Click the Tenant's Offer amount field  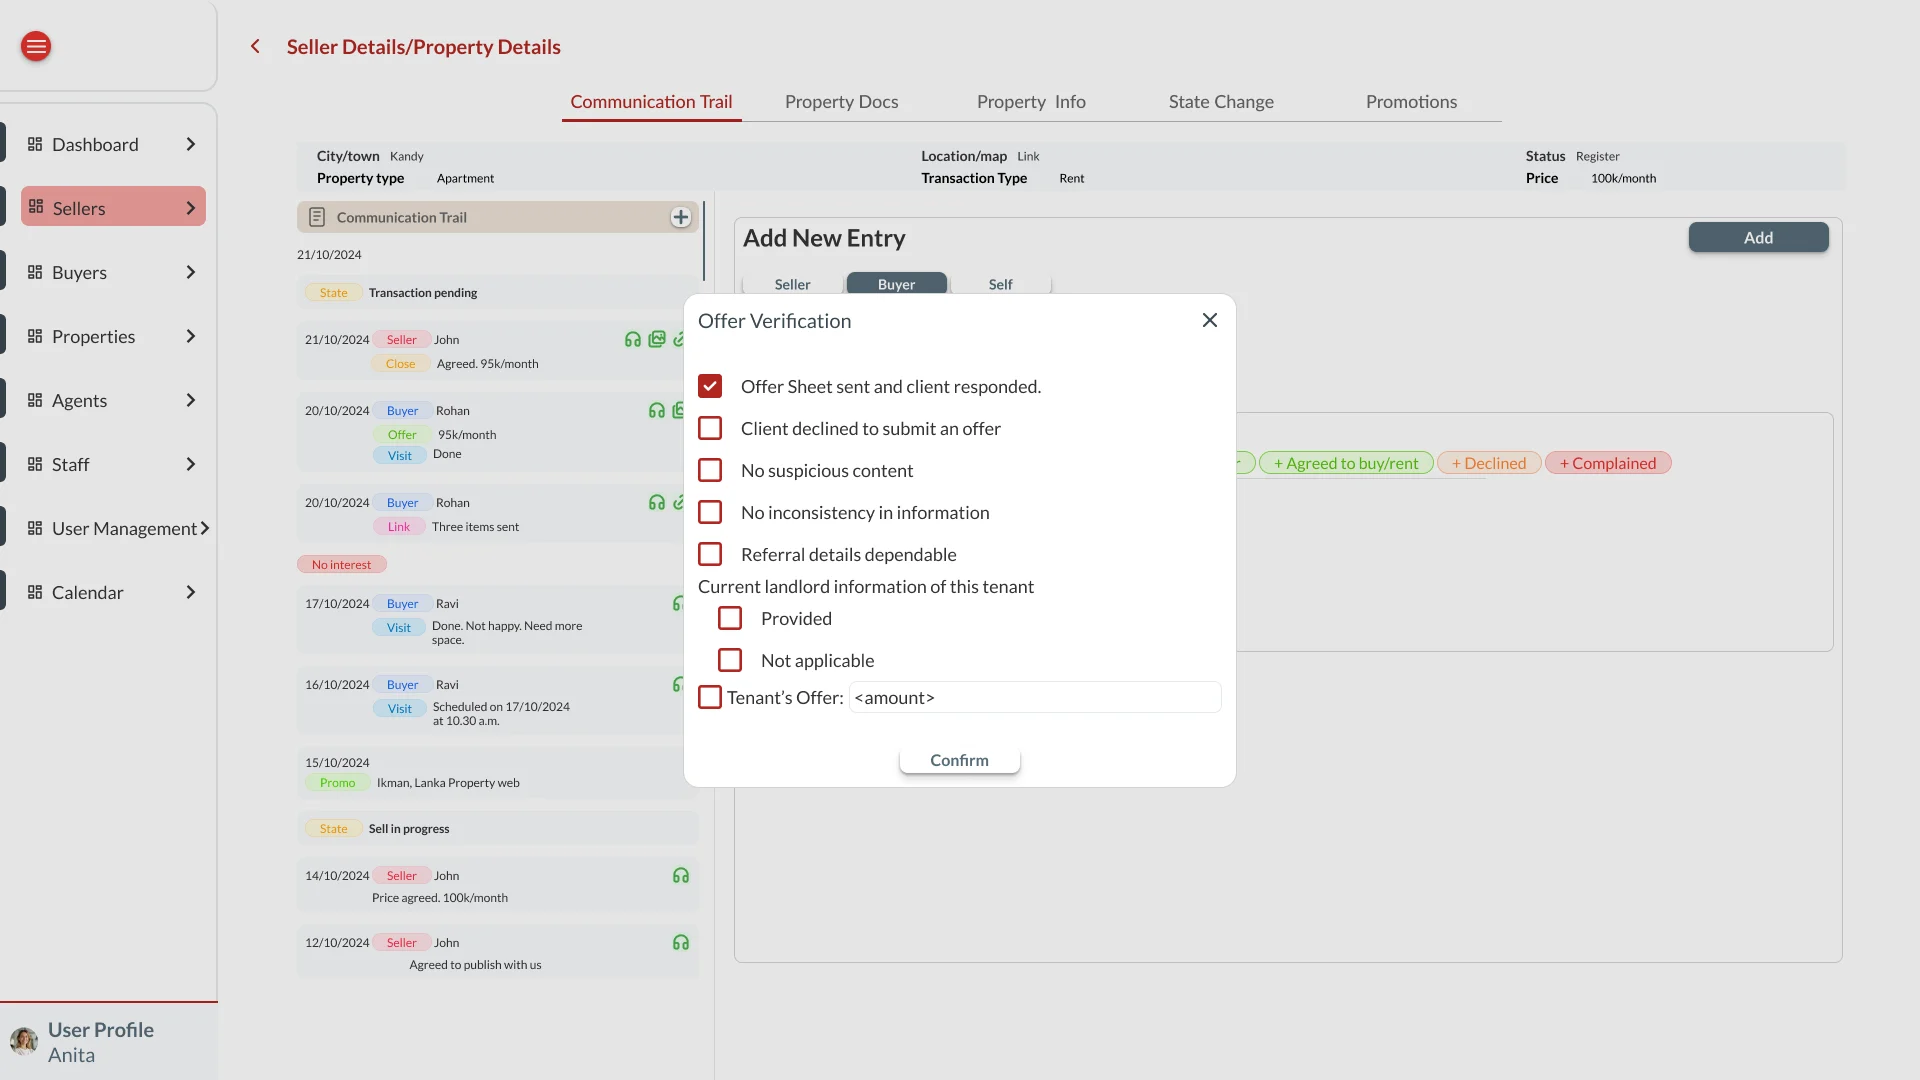[x=1035, y=697]
